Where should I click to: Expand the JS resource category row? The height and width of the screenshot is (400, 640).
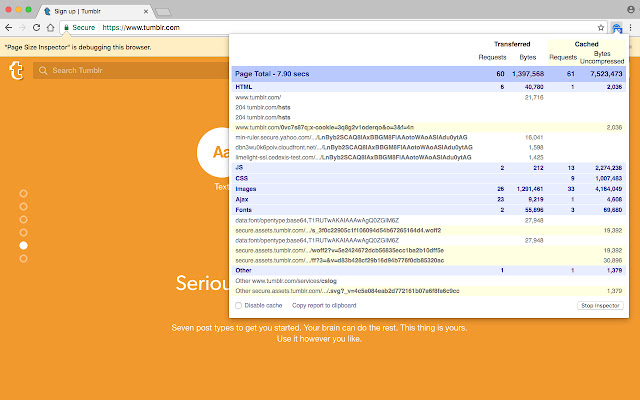coord(240,167)
